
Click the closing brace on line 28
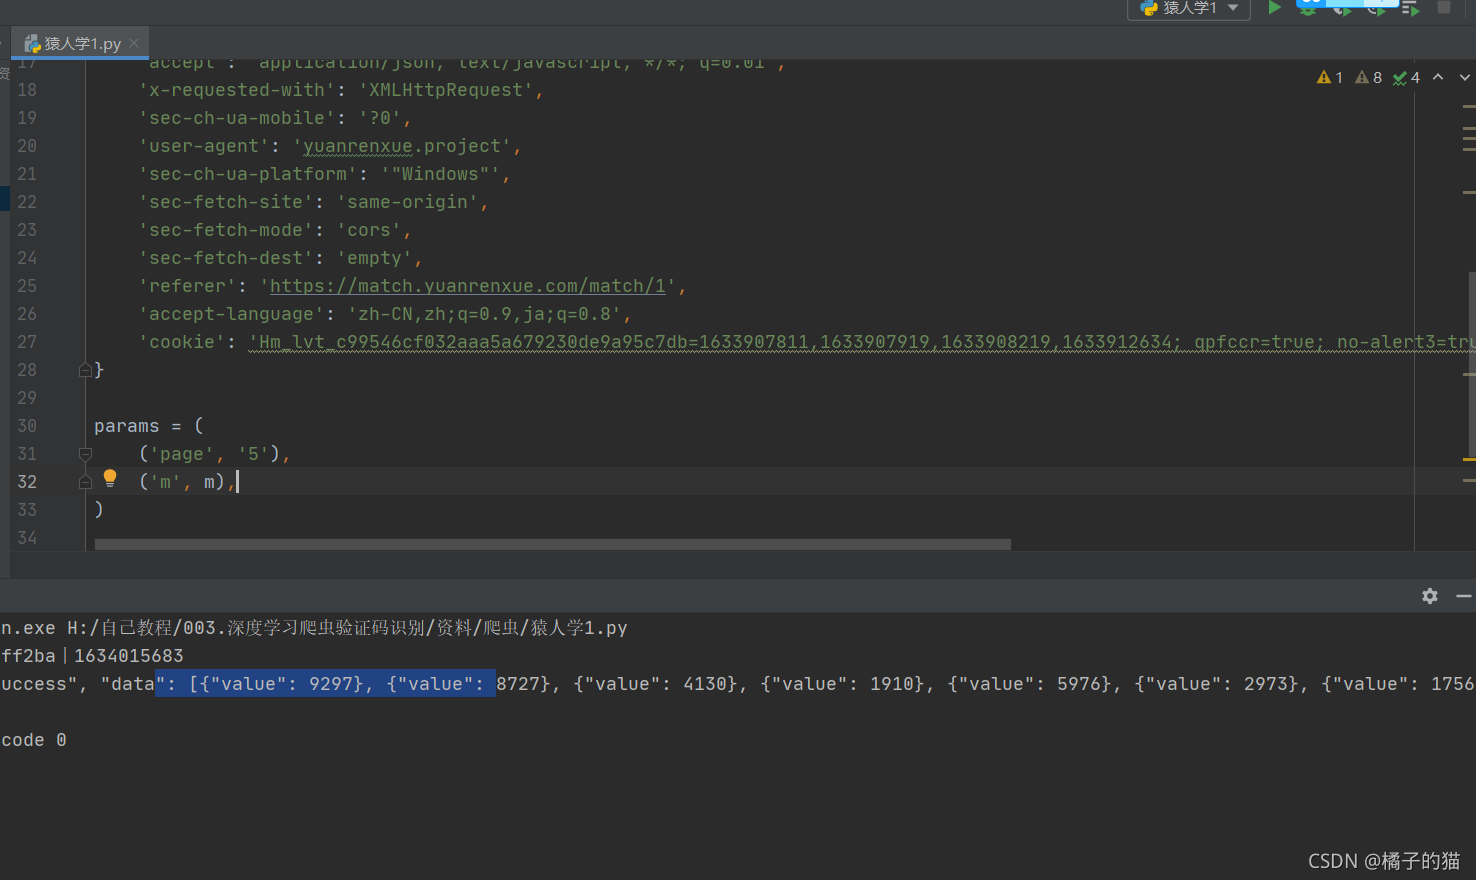[x=99, y=370]
